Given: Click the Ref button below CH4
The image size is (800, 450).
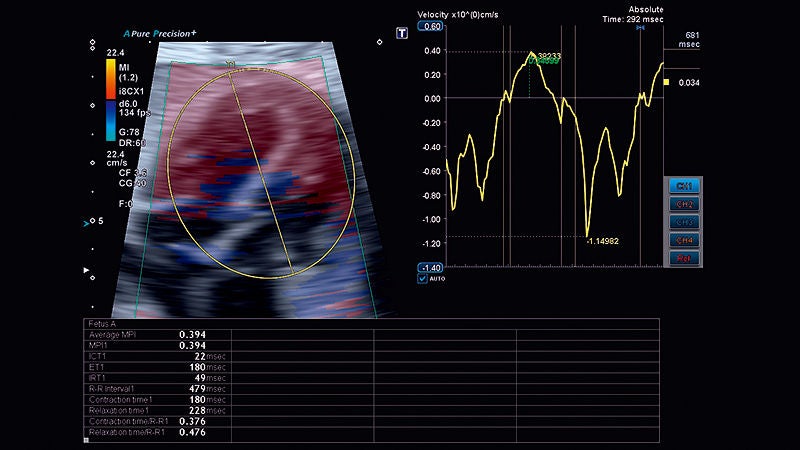Looking at the screenshot, I should click(x=684, y=258).
